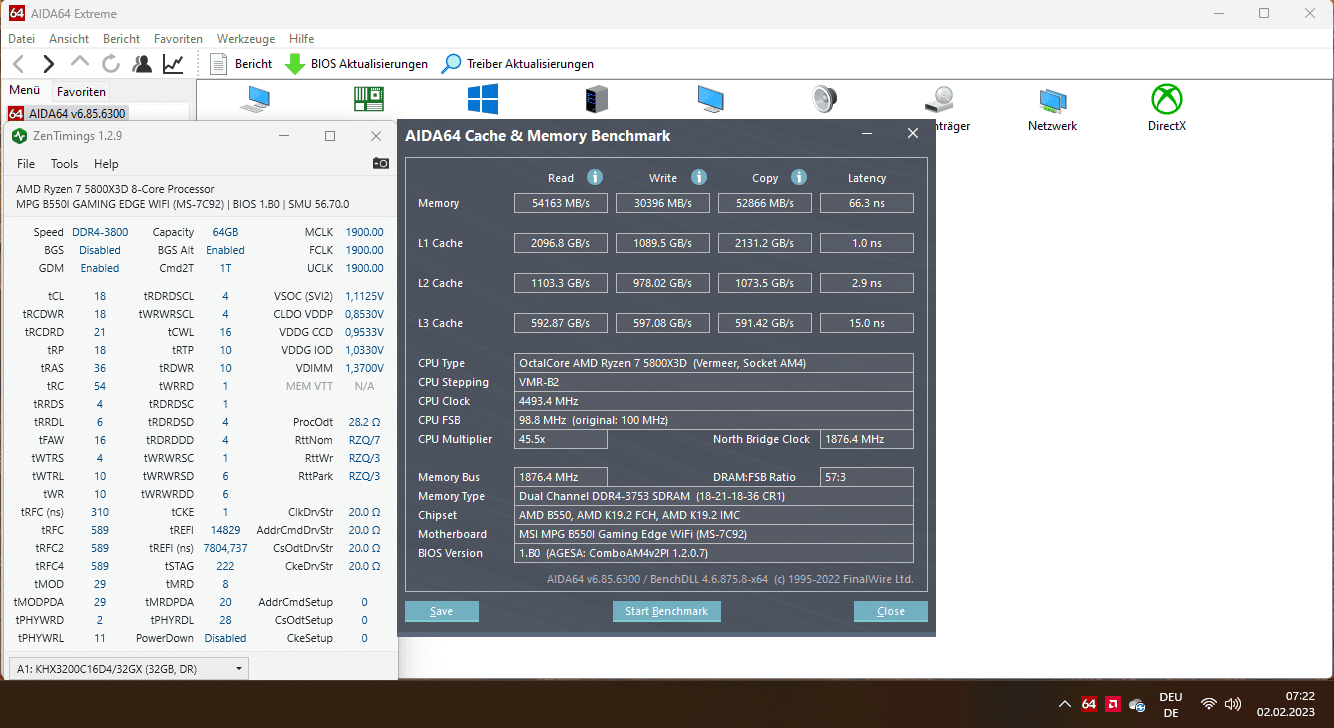Open ZenTimings Tools menu

click(x=64, y=164)
